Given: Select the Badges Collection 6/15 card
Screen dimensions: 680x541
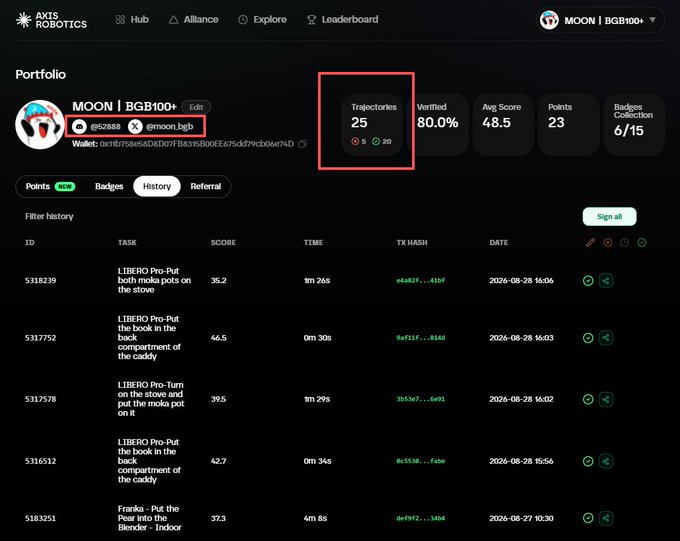Looking at the screenshot, I should pyautogui.click(x=634, y=125).
